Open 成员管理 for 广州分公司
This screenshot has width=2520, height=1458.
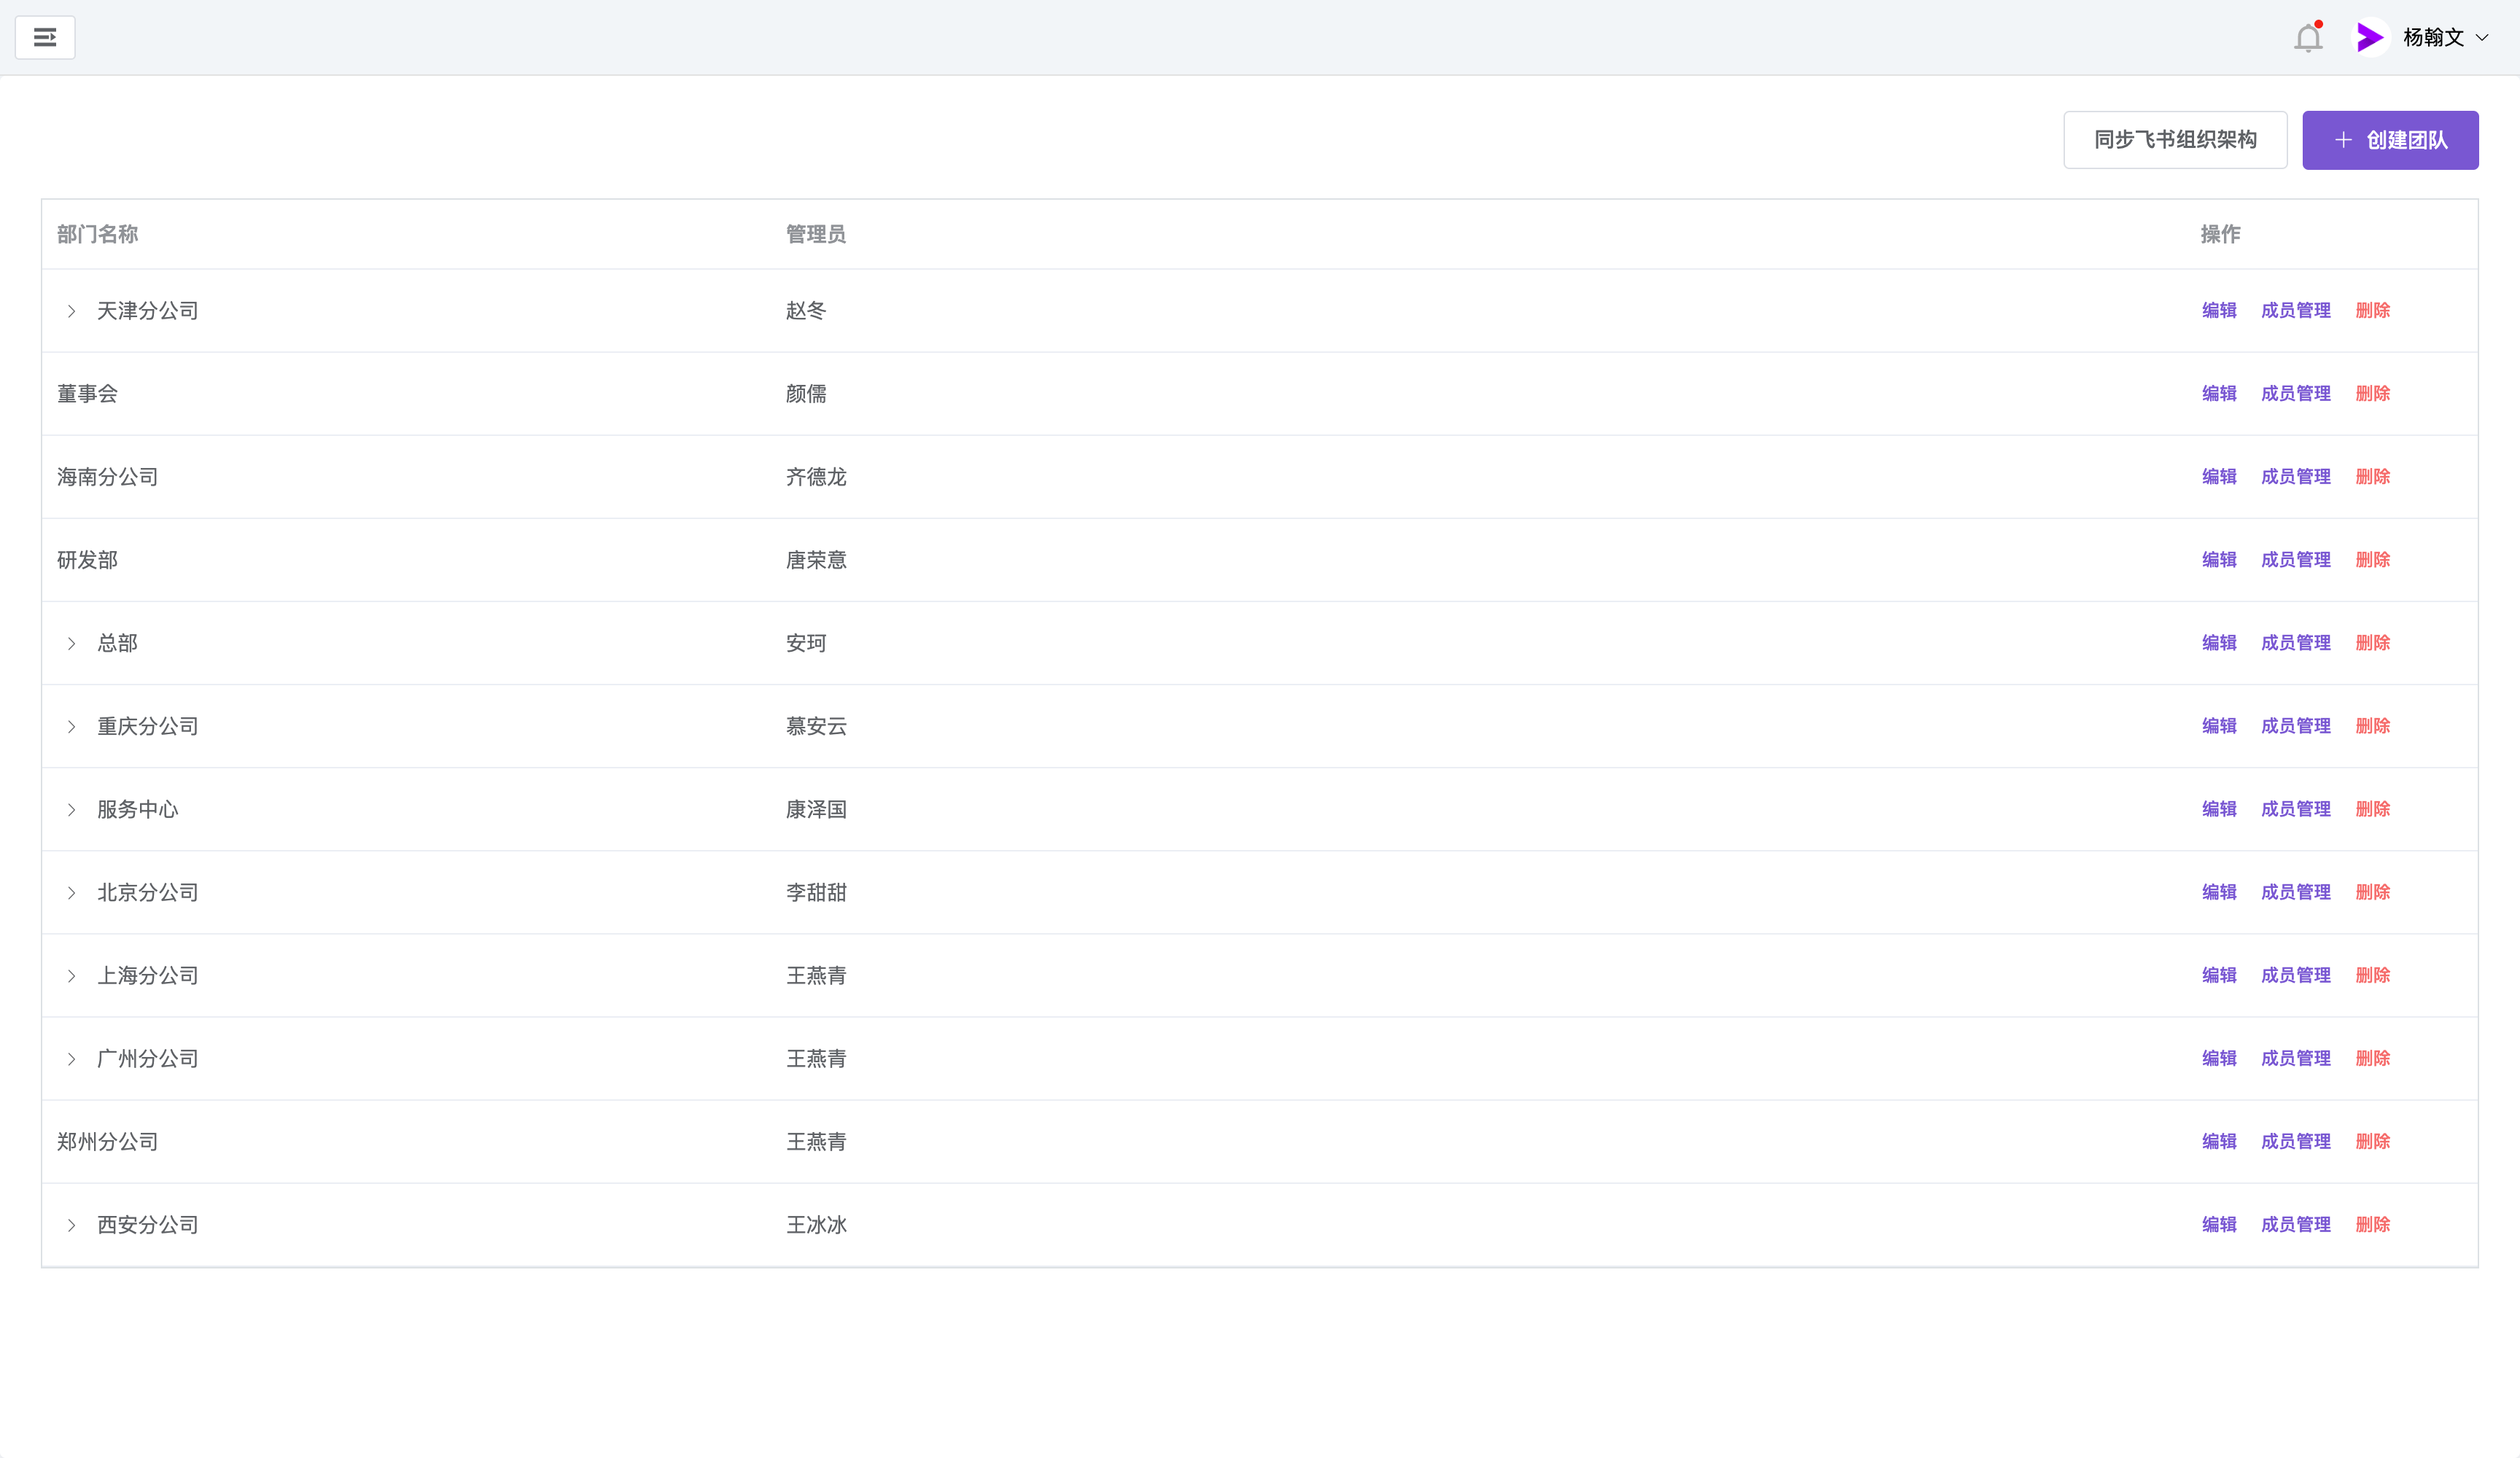(x=2295, y=1057)
